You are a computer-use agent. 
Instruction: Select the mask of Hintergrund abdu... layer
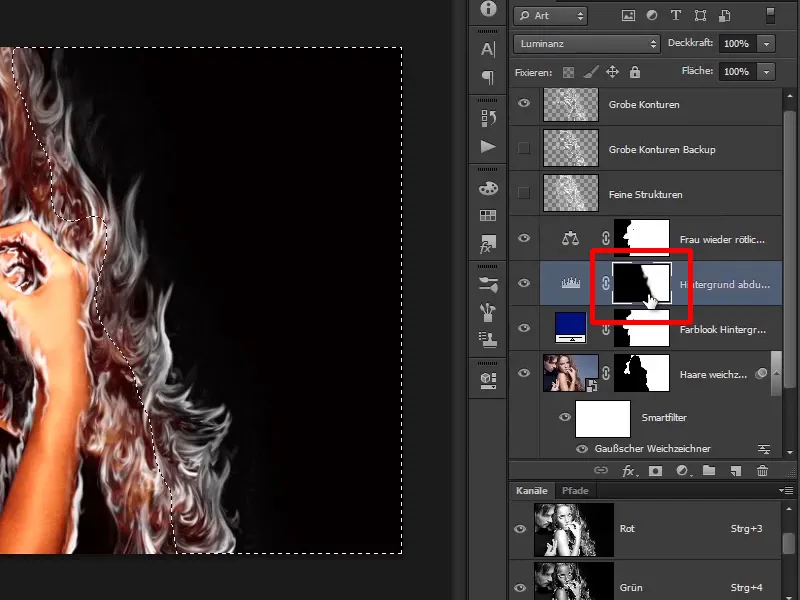[641, 283]
